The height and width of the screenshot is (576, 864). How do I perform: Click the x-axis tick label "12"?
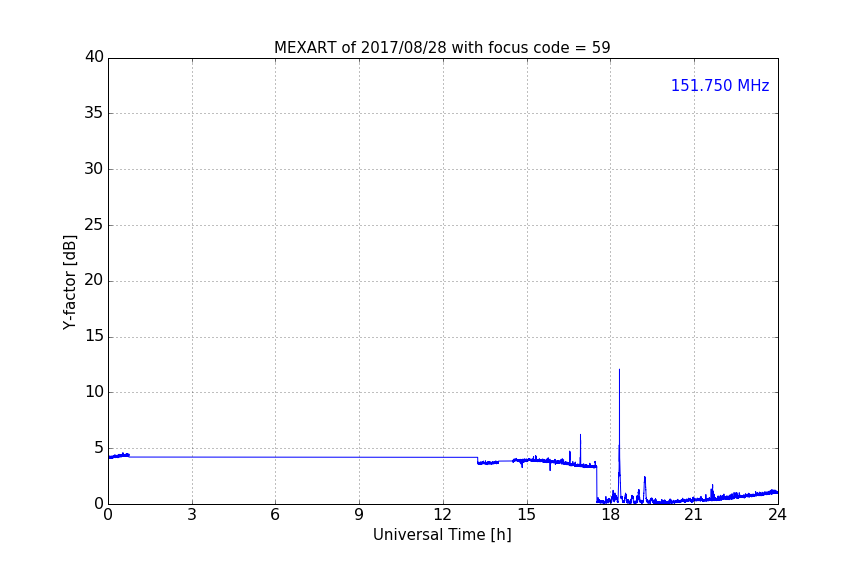[x=443, y=515]
